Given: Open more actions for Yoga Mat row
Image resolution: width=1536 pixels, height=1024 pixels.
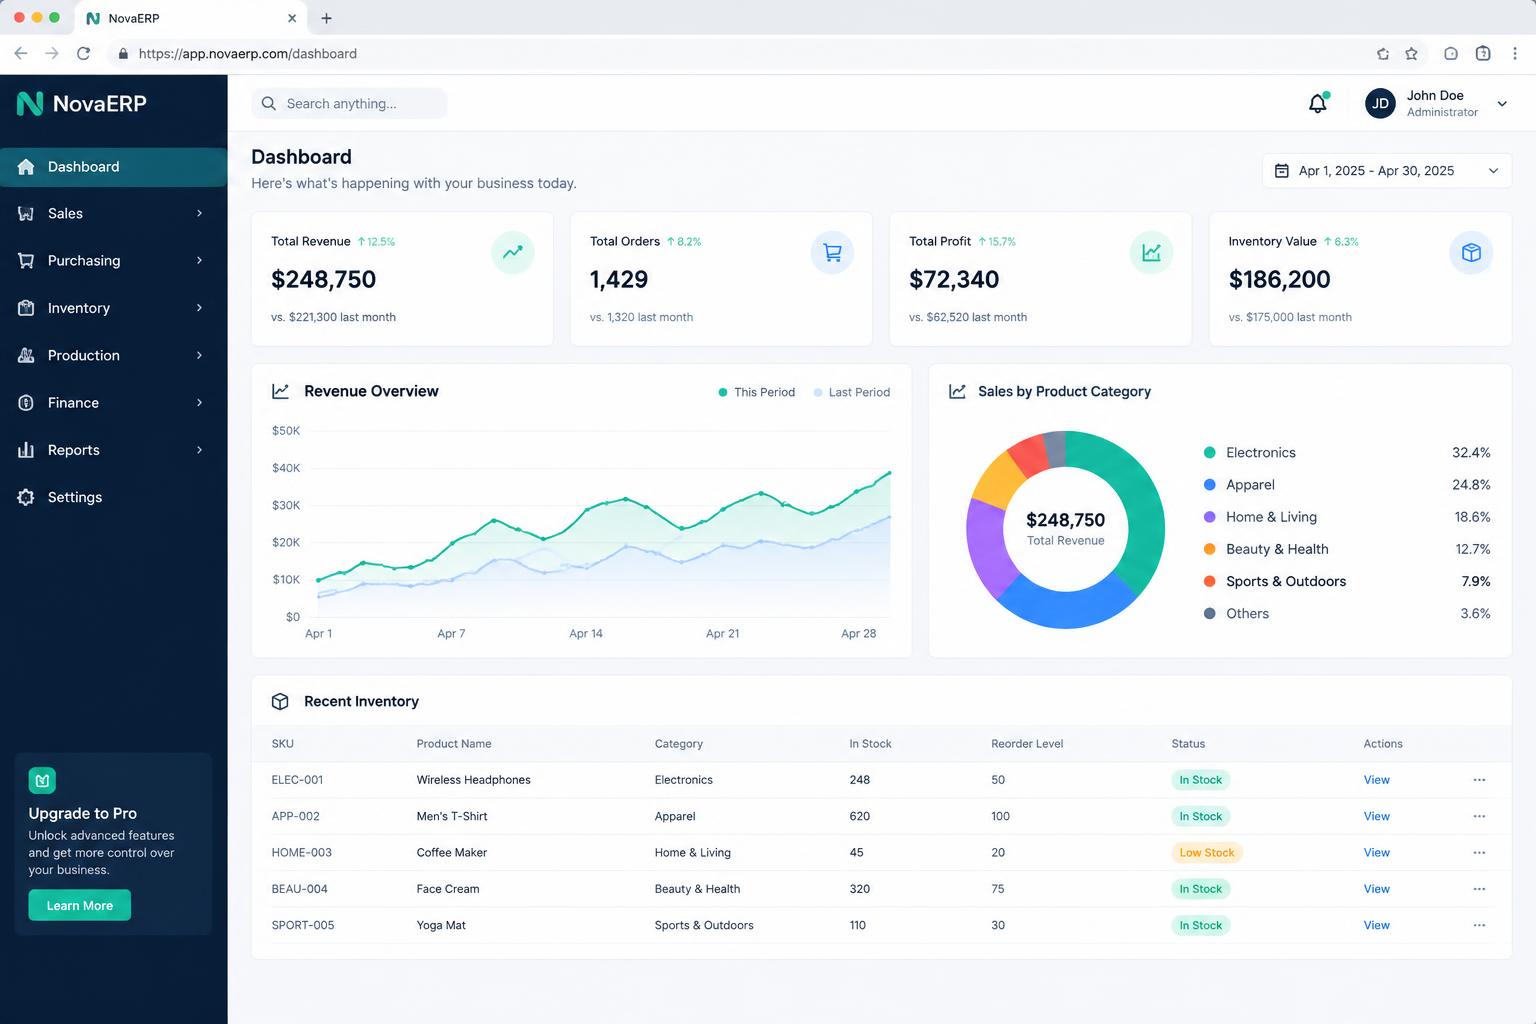Looking at the screenshot, I should [x=1479, y=926].
